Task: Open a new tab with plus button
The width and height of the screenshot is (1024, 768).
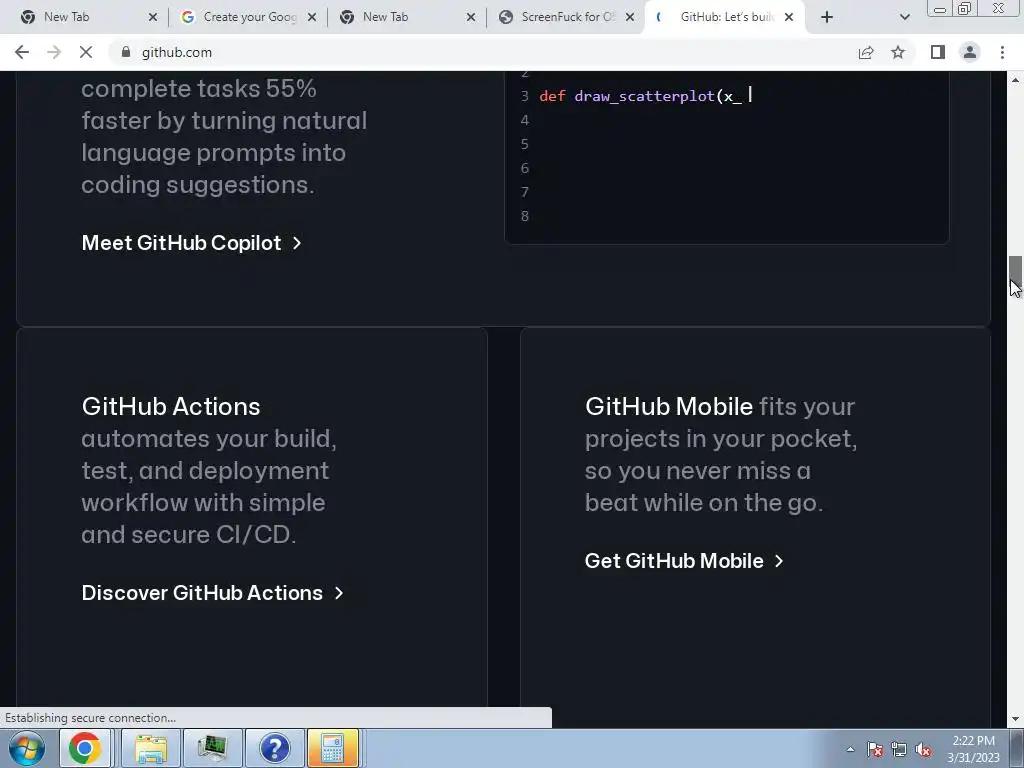Action: pyautogui.click(x=827, y=17)
